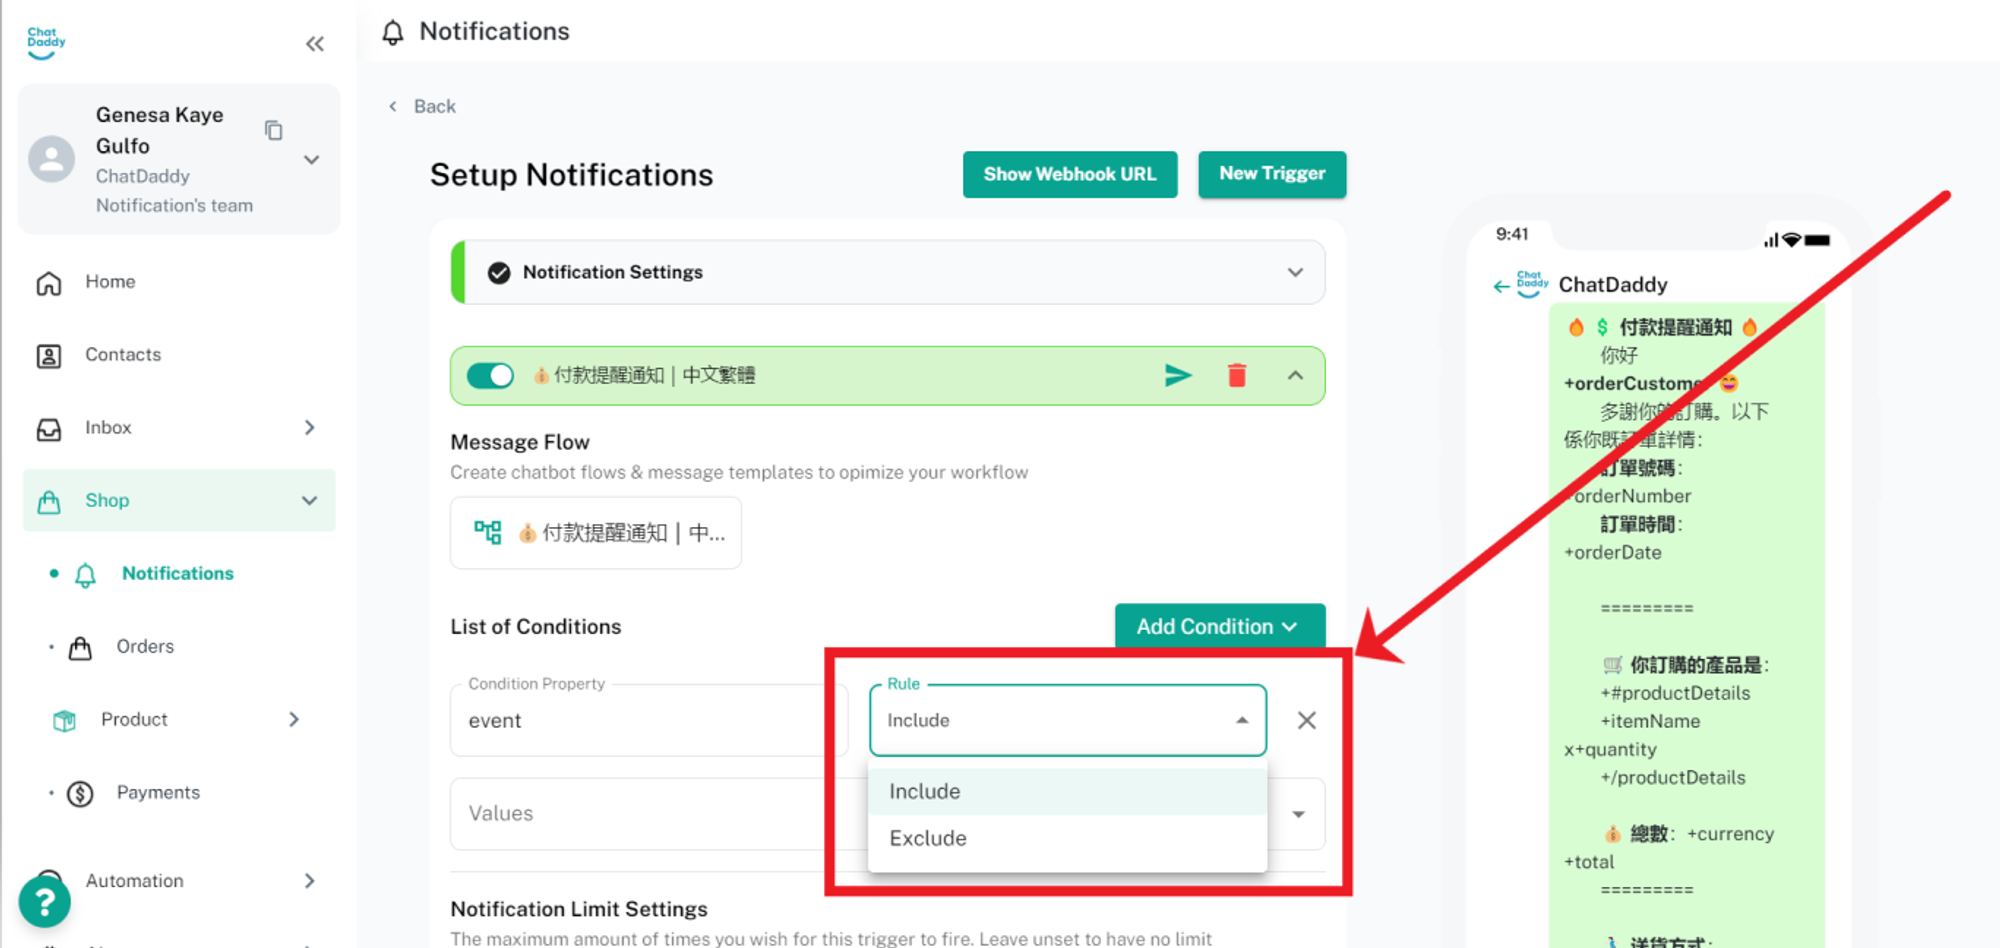This screenshot has height=948, width=2000.
Task: Collapse the Shop section chevron
Action: pos(309,501)
